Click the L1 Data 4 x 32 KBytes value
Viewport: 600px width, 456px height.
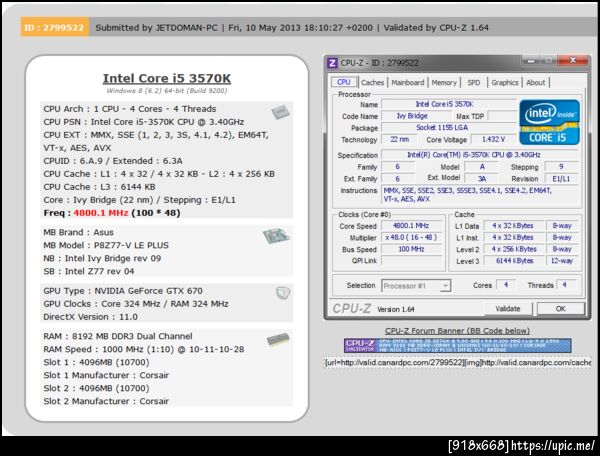514,226
